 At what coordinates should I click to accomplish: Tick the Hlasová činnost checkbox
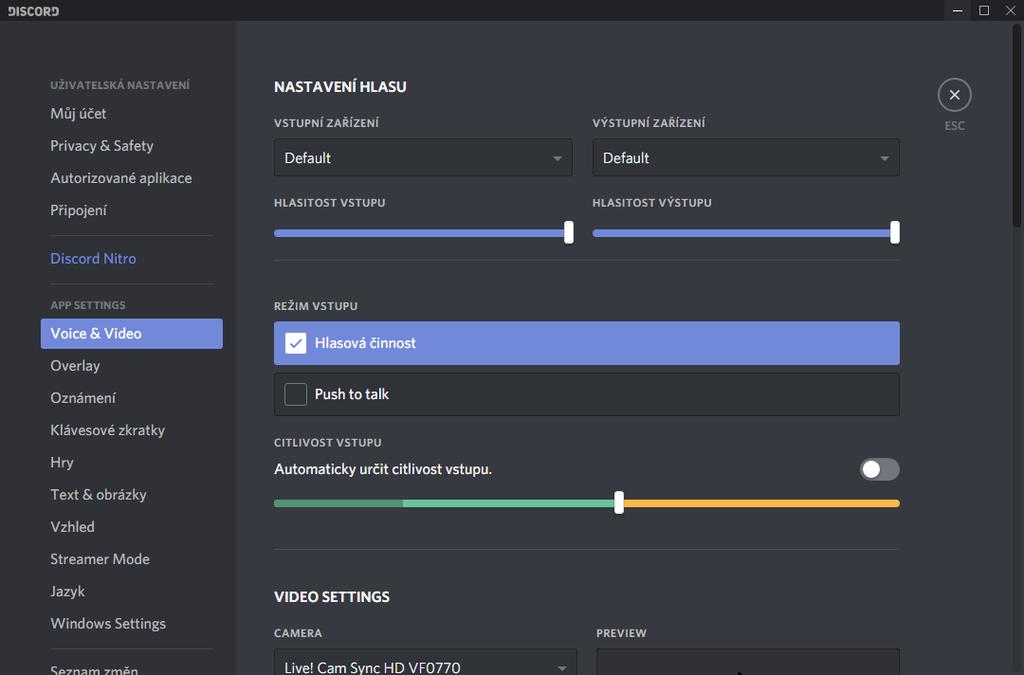pyautogui.click(x=295, y=343)
